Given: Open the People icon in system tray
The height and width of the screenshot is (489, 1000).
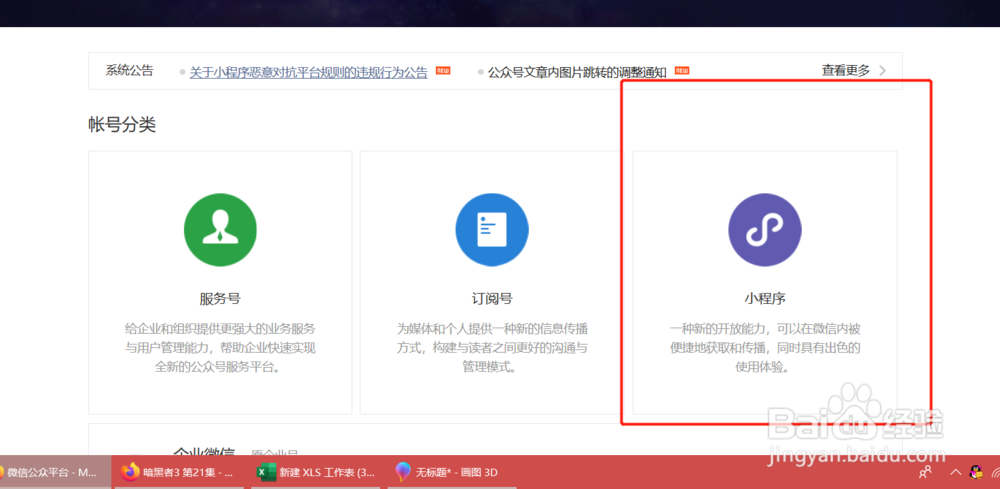Looking at the screenshot, I should pyautogui.click(x=925, y=472).
